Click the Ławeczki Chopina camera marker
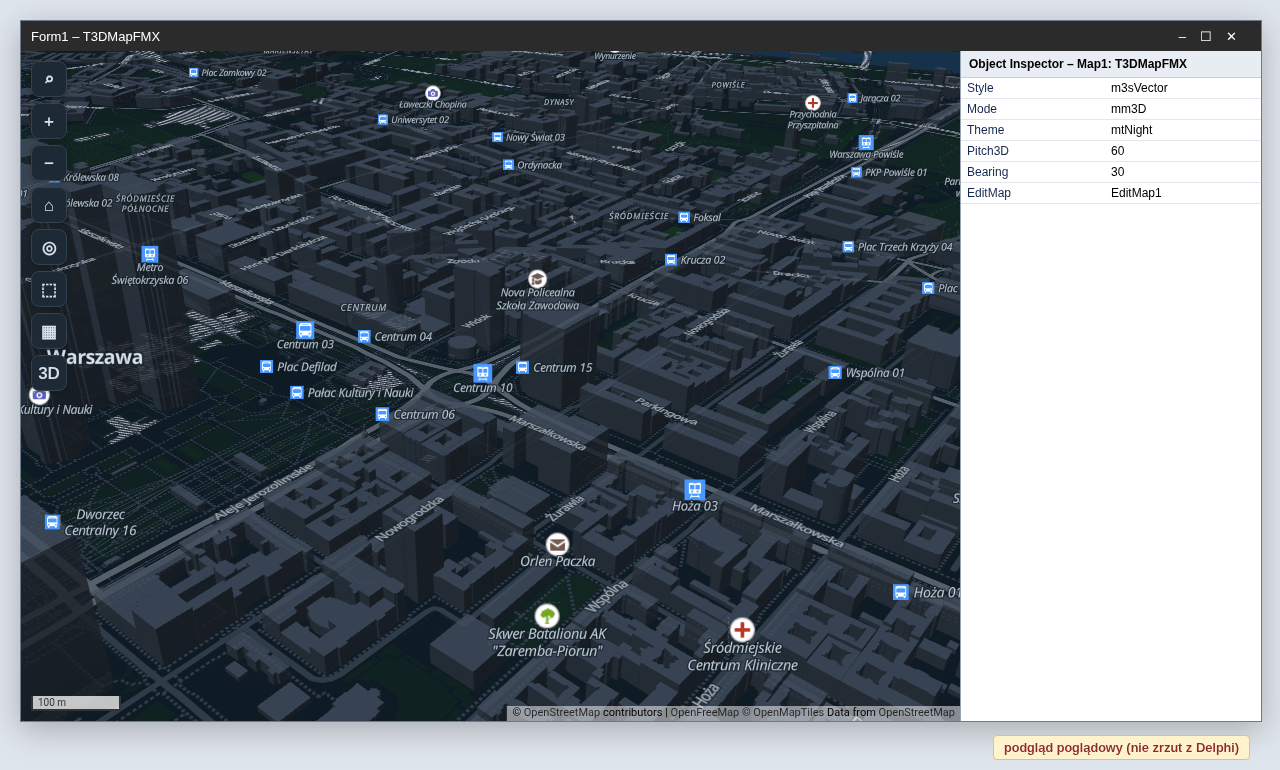Image resolution: width=1280 pixels, height=770 pixels. click(x=433, y=93)
